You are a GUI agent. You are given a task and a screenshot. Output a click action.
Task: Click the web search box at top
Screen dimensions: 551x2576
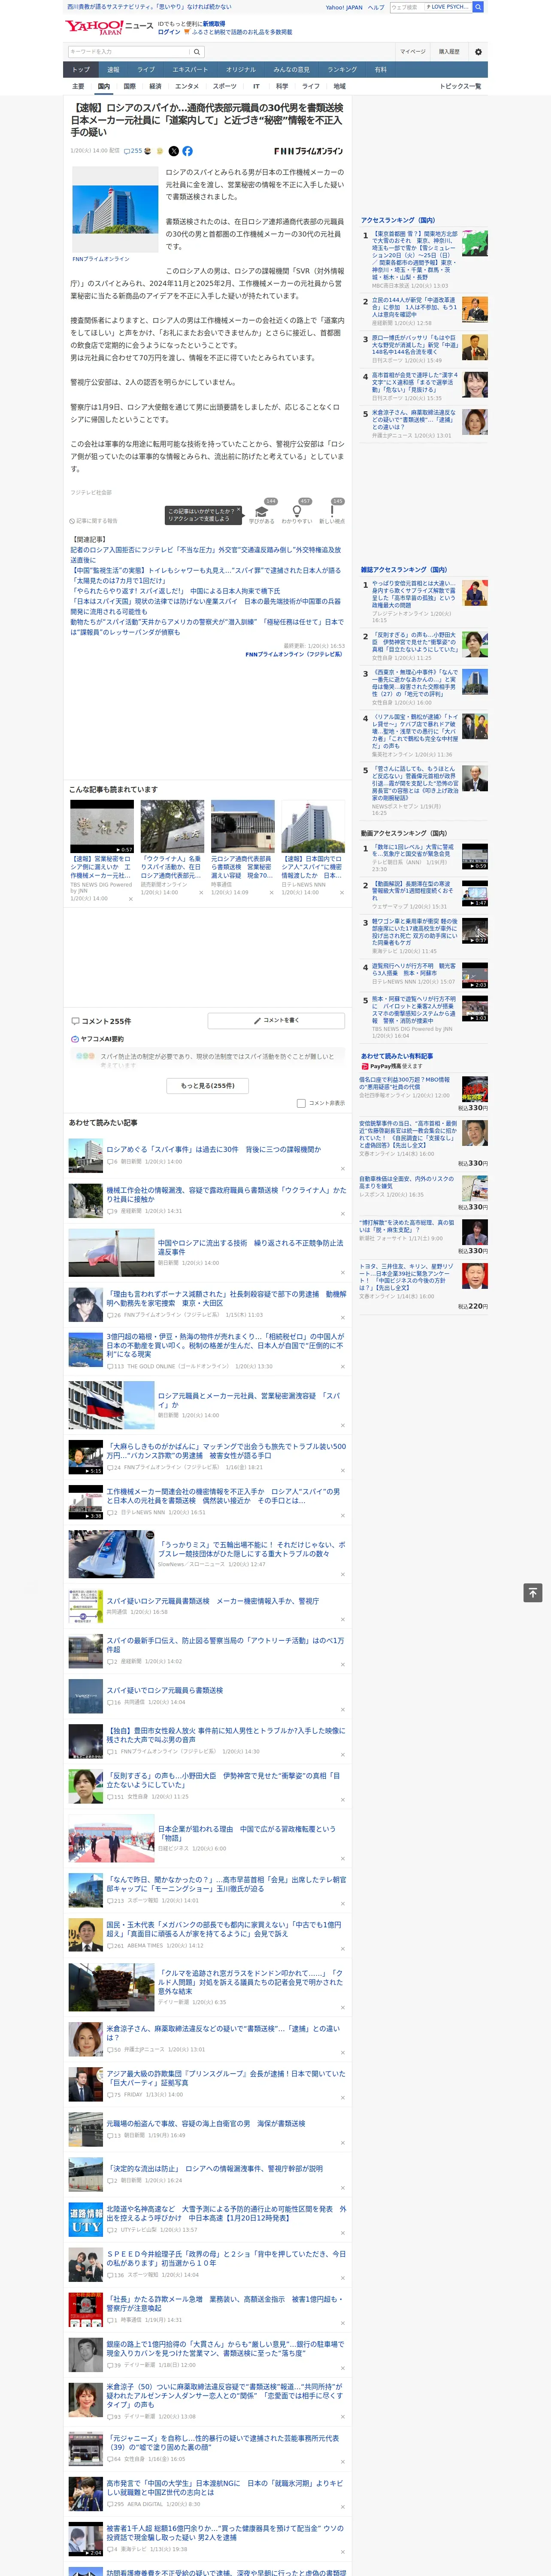[x=407, y=7]
